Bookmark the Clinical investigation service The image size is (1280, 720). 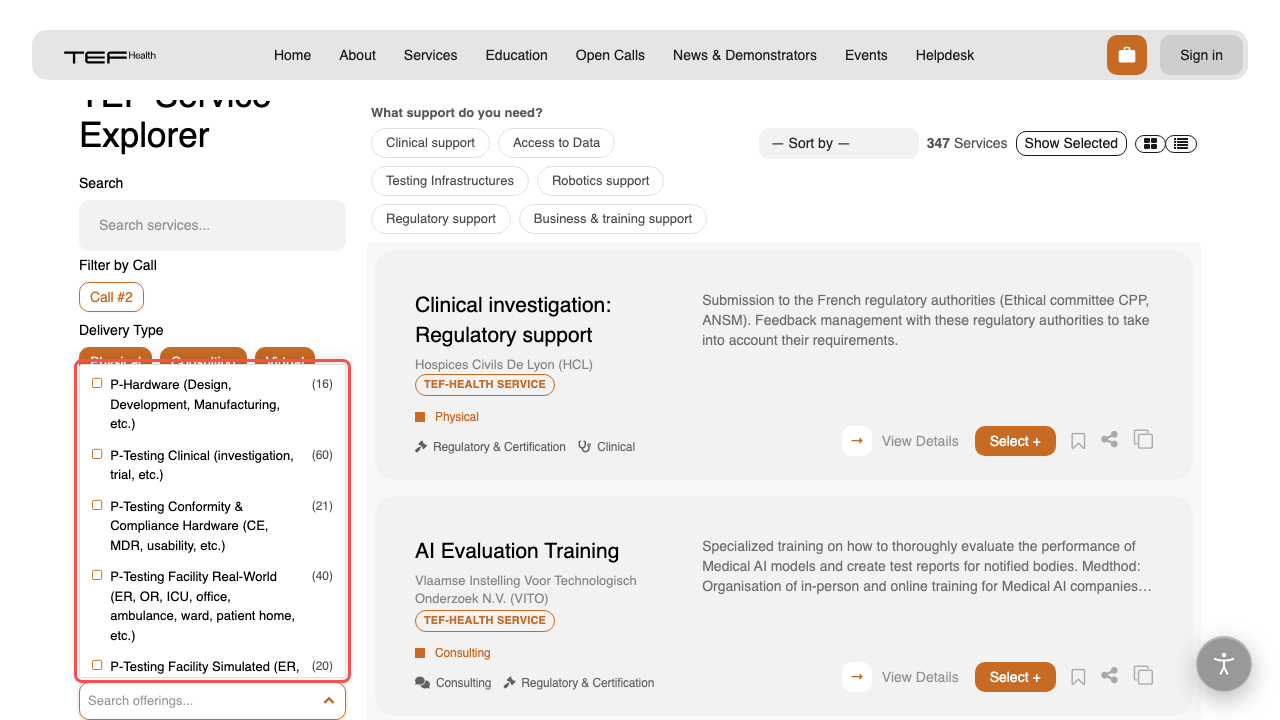pyautogui.click(x=1078, y=441)
